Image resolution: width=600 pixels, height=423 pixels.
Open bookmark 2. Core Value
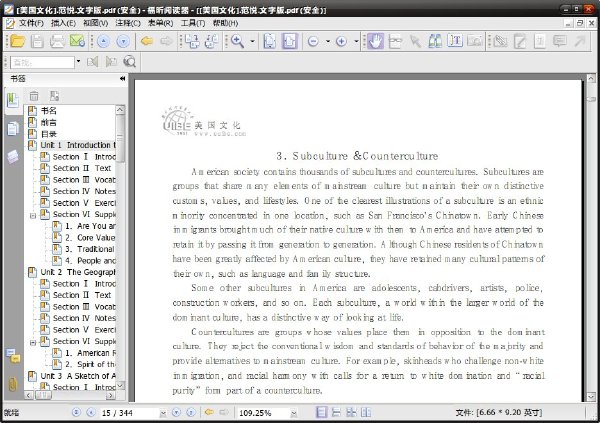[90, 238]
